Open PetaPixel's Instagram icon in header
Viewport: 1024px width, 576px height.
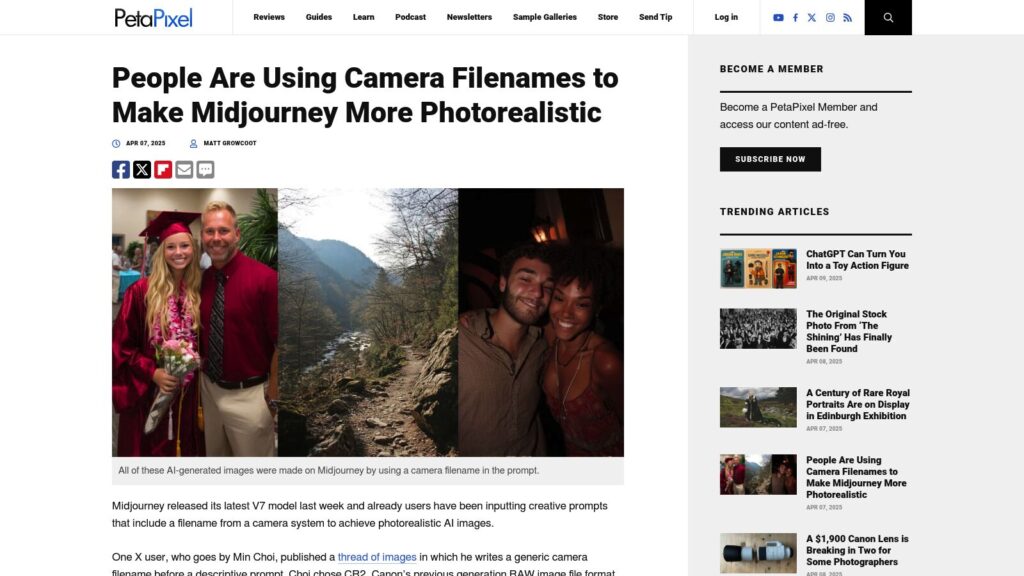click(830, 18)
